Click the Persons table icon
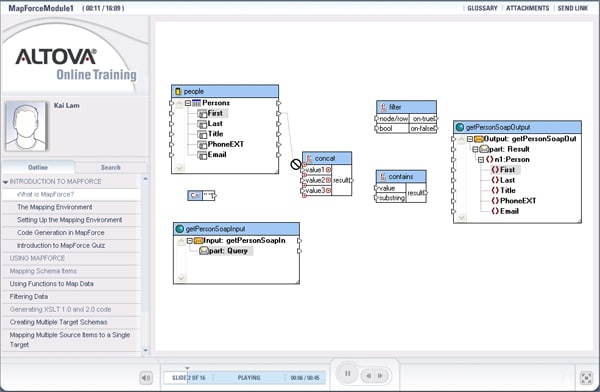Screen dimensions: 600x392 pyautogui.click(x=196, y=103)
